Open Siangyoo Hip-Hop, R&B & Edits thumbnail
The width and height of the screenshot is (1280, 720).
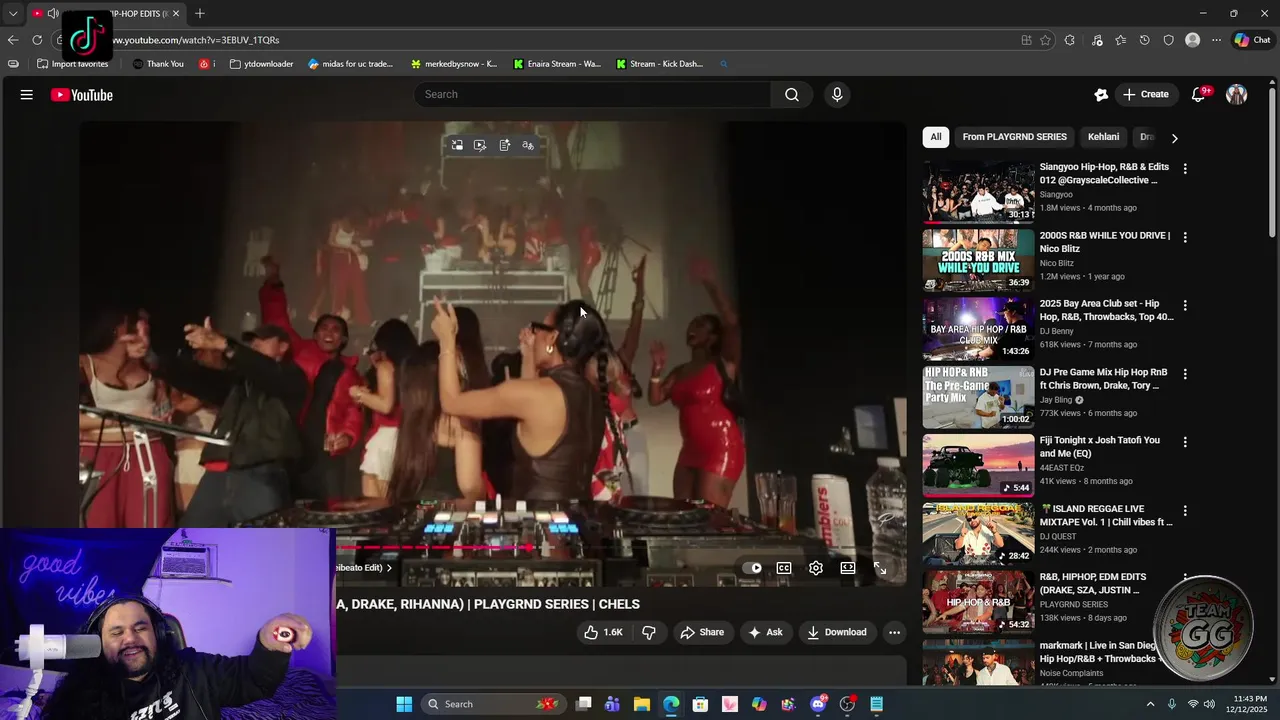[x=978, y=192]
